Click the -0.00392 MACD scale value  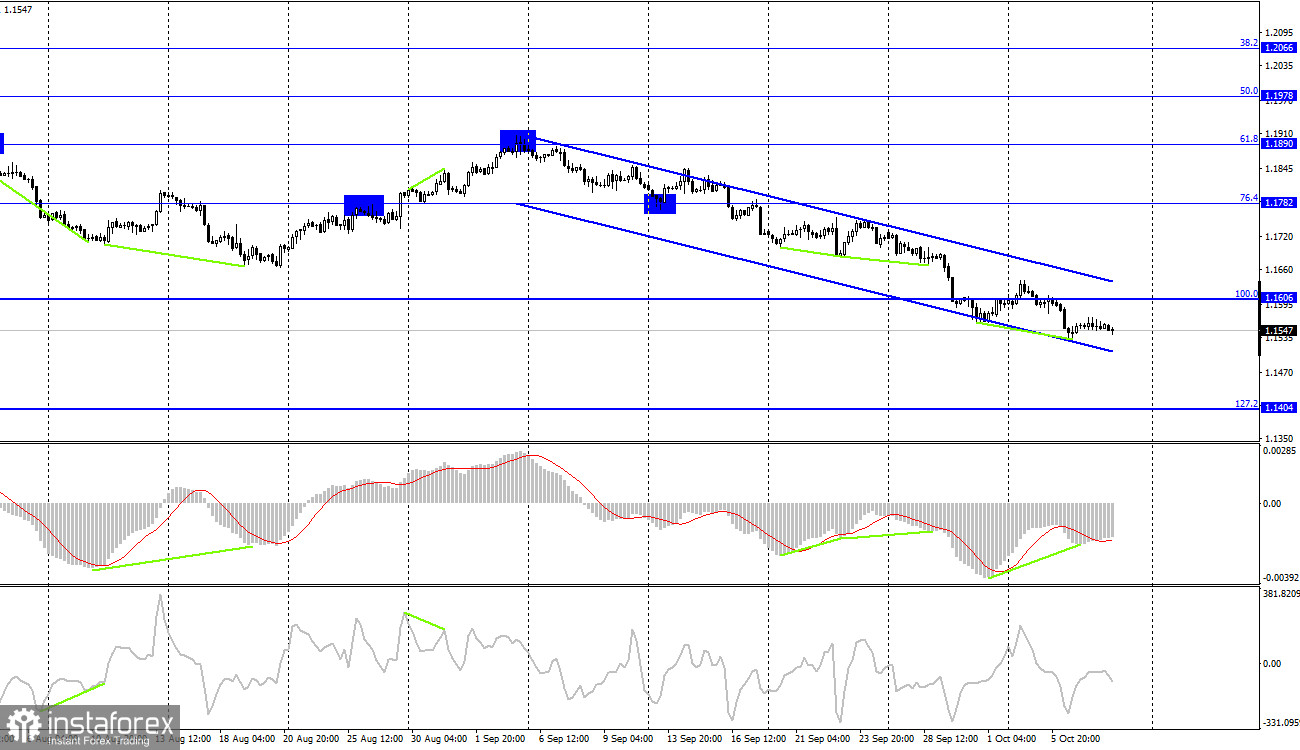click(x=1279, y=578)
